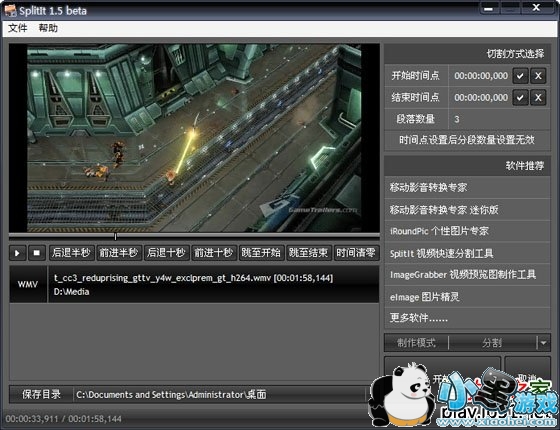Open SplitIt 视频快速分割工具 link
The height and width of the screenshot is (430, 560).
click(467, 254)
